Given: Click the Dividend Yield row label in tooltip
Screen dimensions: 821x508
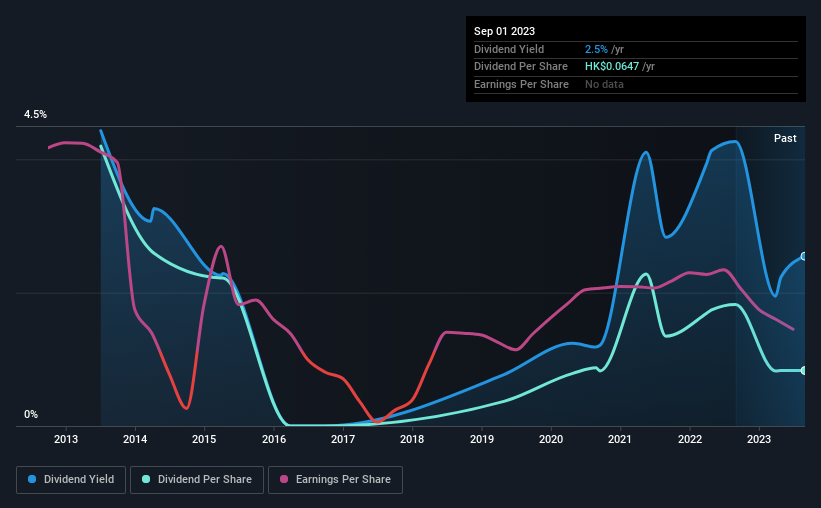Looking at the screenshot, I should (509, 49).
